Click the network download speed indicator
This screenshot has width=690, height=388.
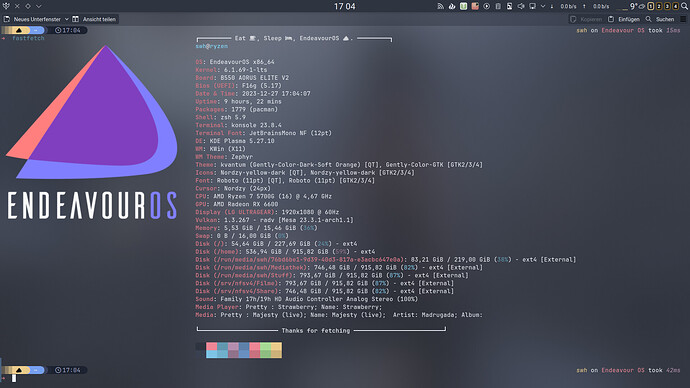point(564,7)
